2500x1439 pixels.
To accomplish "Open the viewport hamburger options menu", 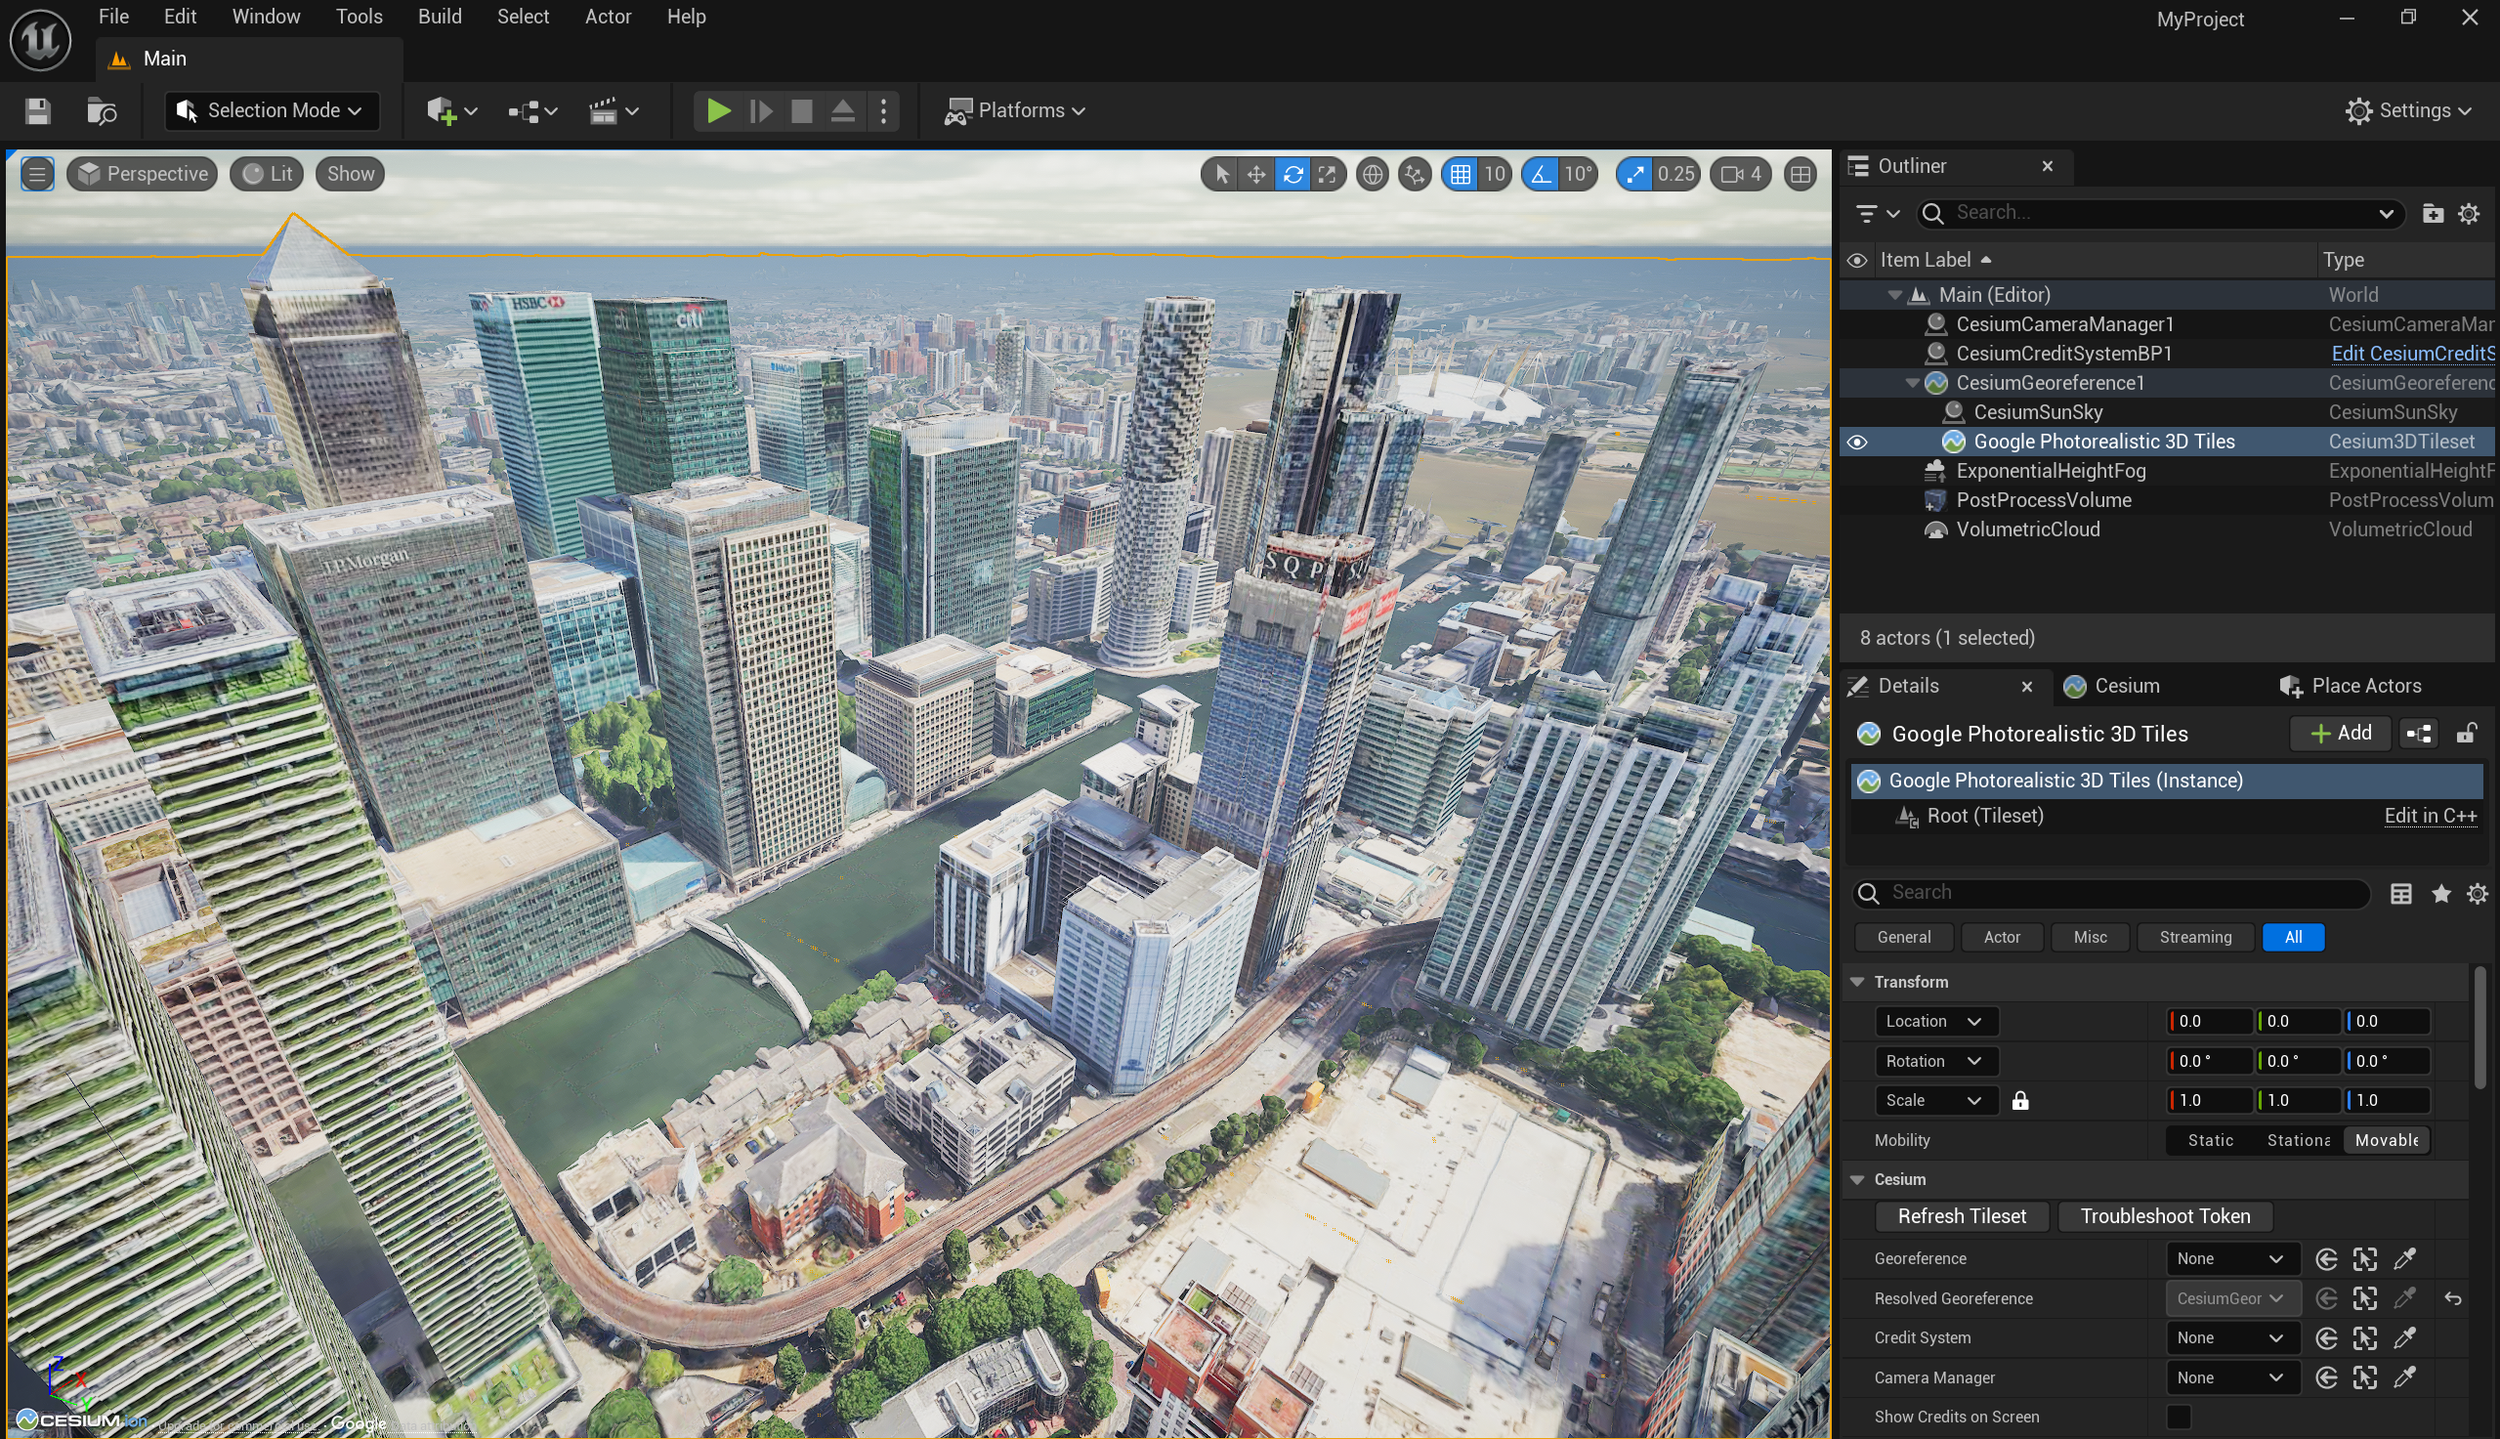I will 37,175.
